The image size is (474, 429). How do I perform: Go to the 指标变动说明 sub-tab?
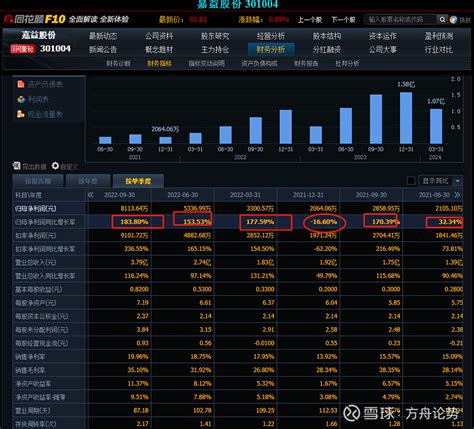pos(207,63)
